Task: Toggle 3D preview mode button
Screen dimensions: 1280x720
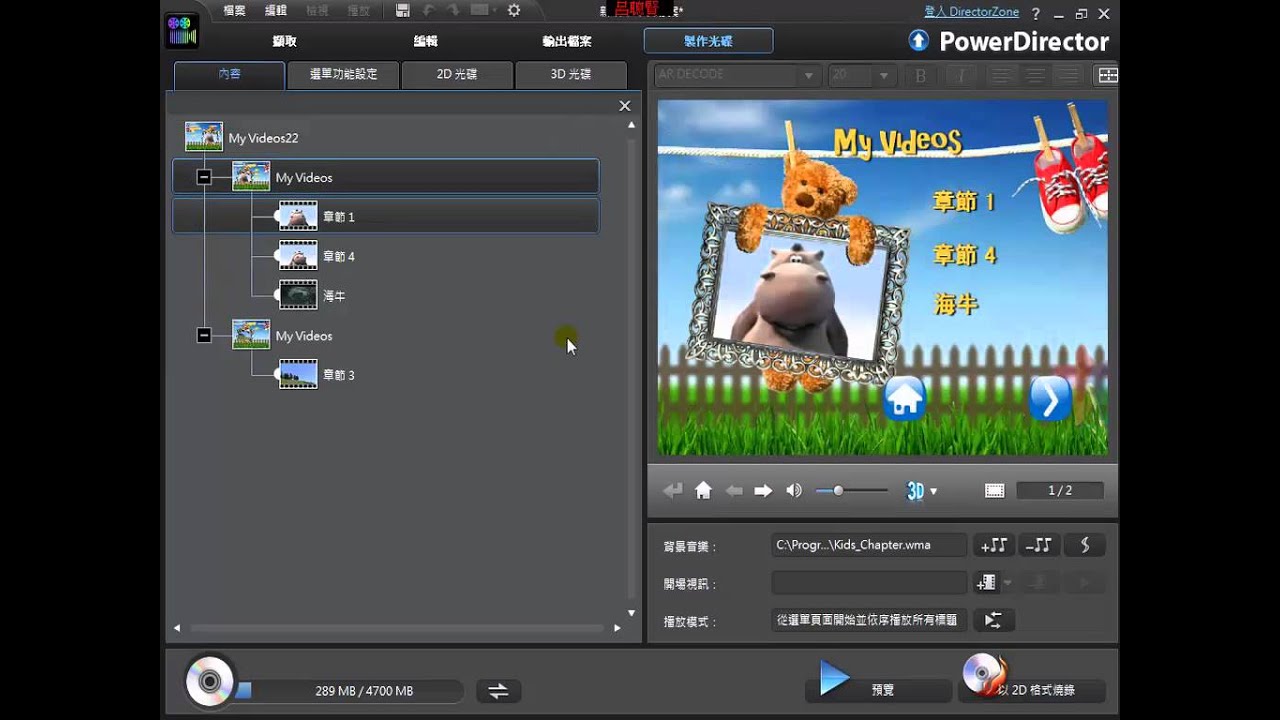Action: pos(915,491)
